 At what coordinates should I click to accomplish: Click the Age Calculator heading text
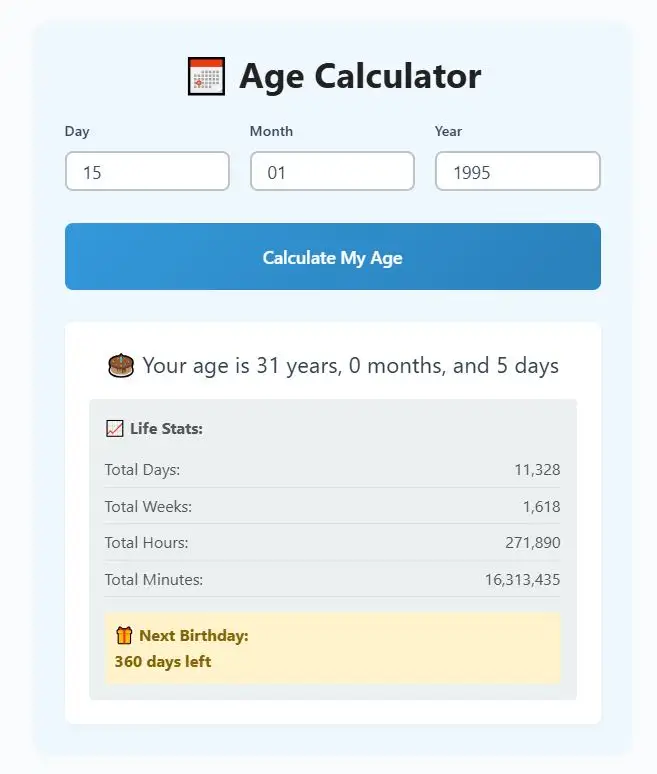point(360,76)
